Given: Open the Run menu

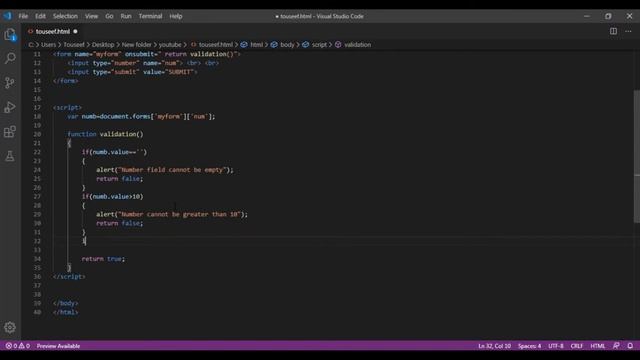Looking at the screenshot, I should [x=126, y=16].
